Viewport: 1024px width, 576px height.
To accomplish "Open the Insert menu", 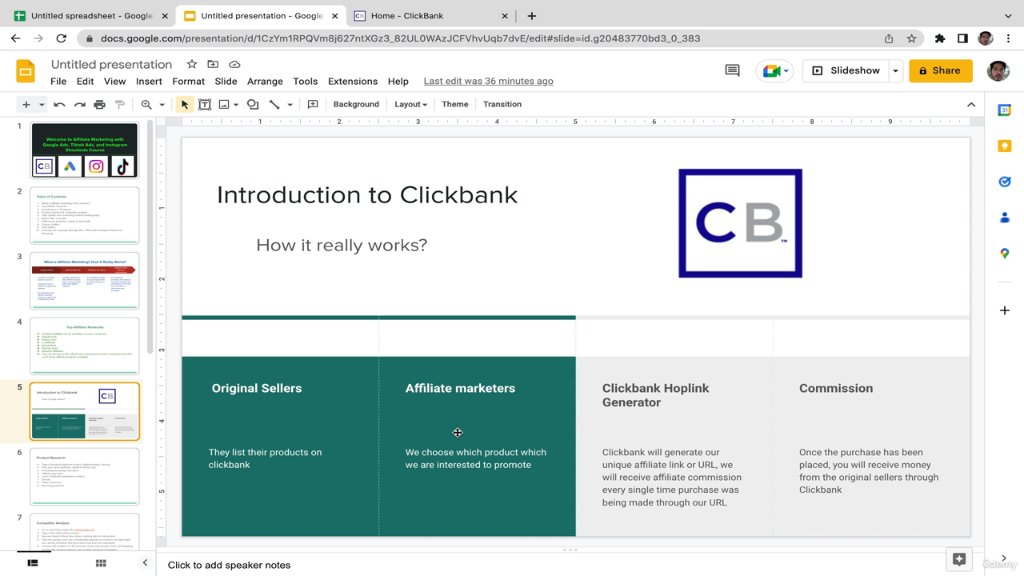I will coord(149,81).
